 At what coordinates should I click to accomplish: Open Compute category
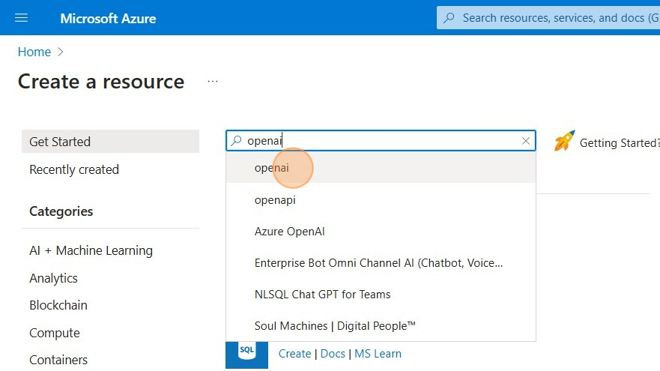pyautogui.click(x=54, y=333)
